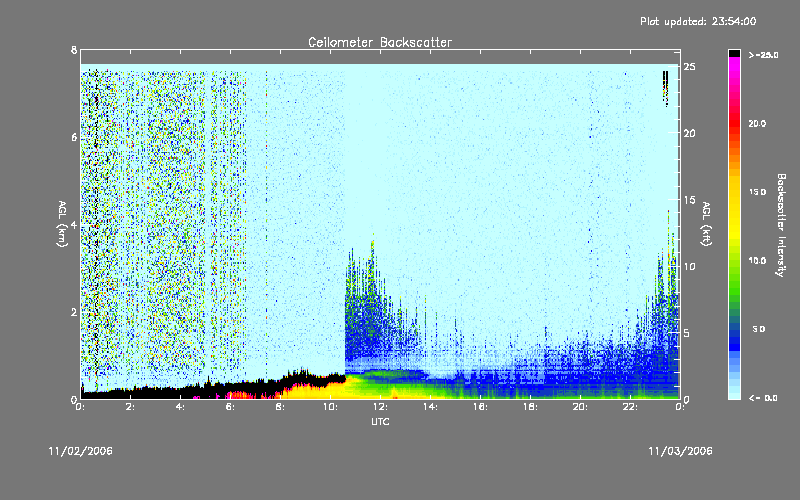Image resolution: width=800 pixels, height=500 pixels.
Task: Click the '22:' hour tick on time axis
Action: 630,407
